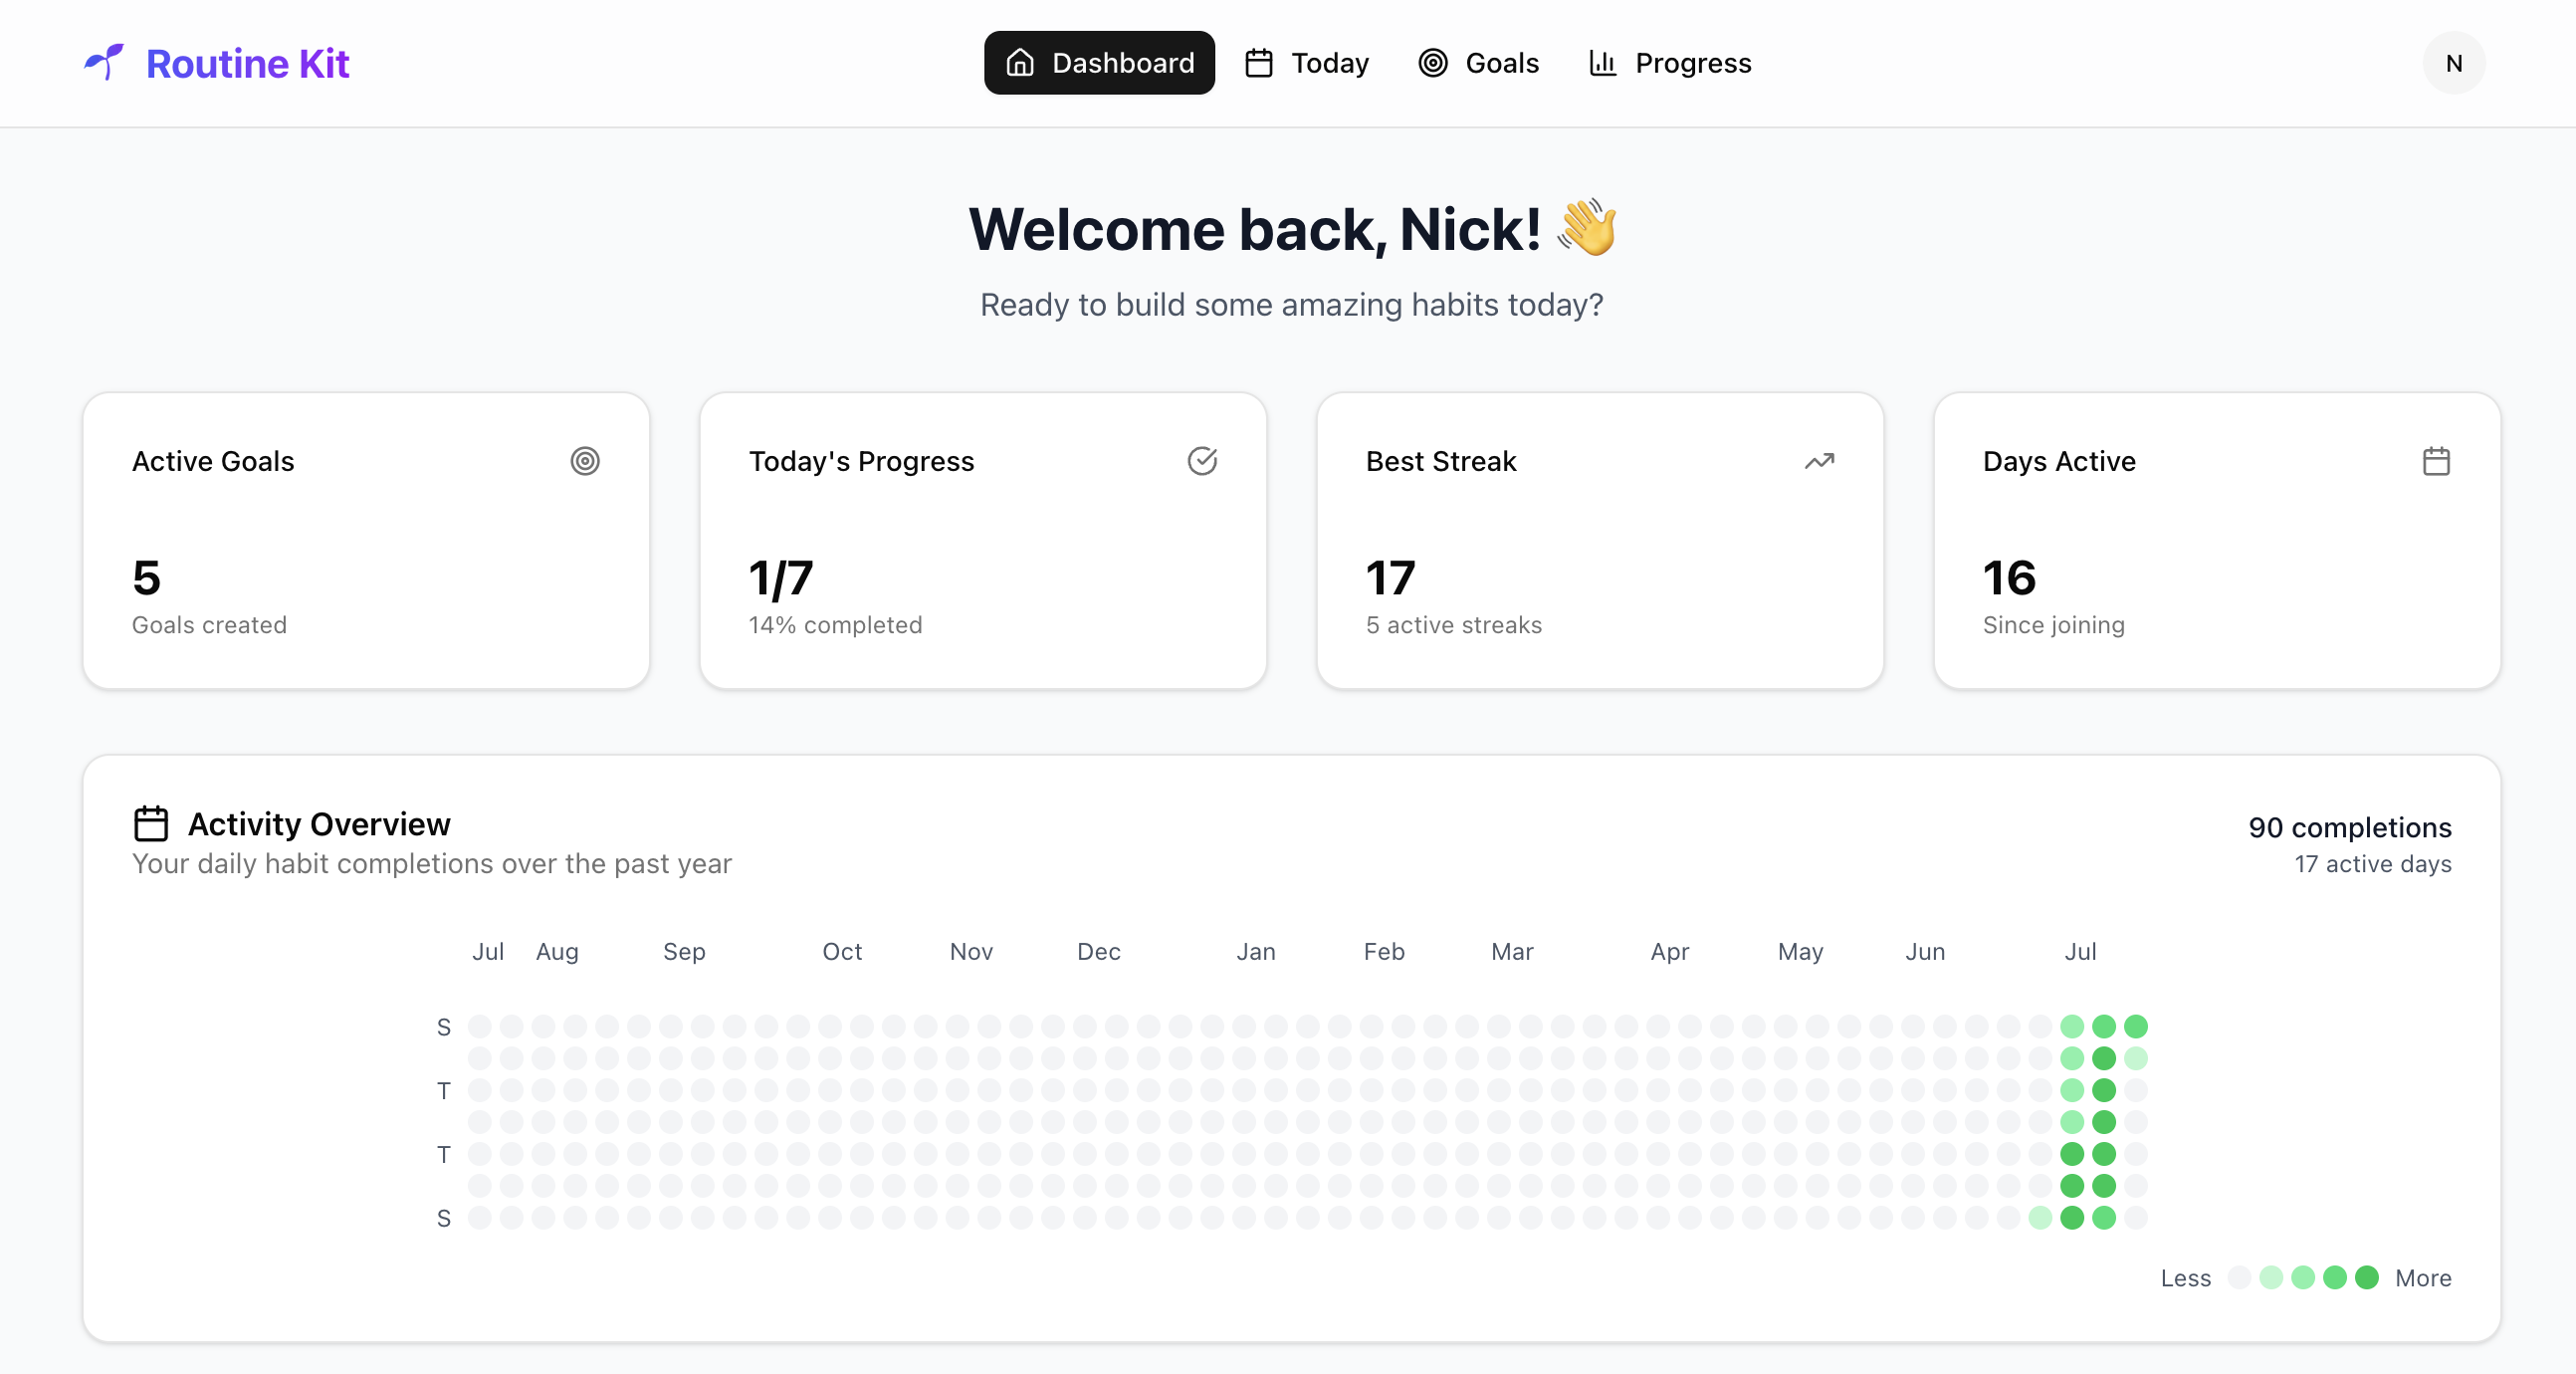2576x1374 pixels.
Task: Click the darkest green legend dot near More
Action: pos(2366,1278)
